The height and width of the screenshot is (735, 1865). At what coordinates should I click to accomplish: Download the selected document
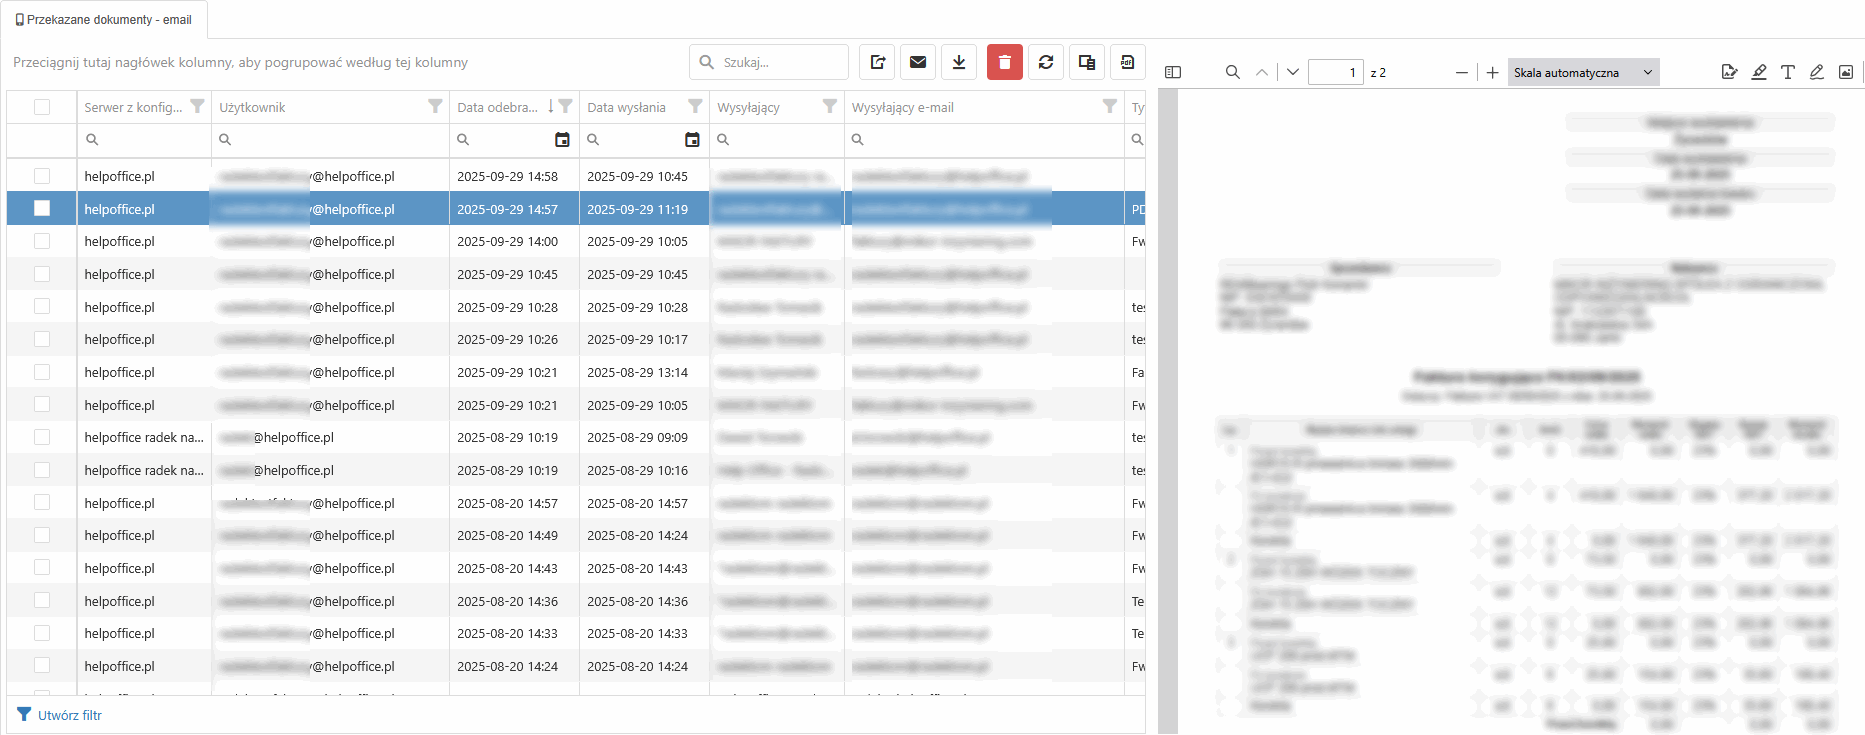pyautogui.click(x=959, y=62)
